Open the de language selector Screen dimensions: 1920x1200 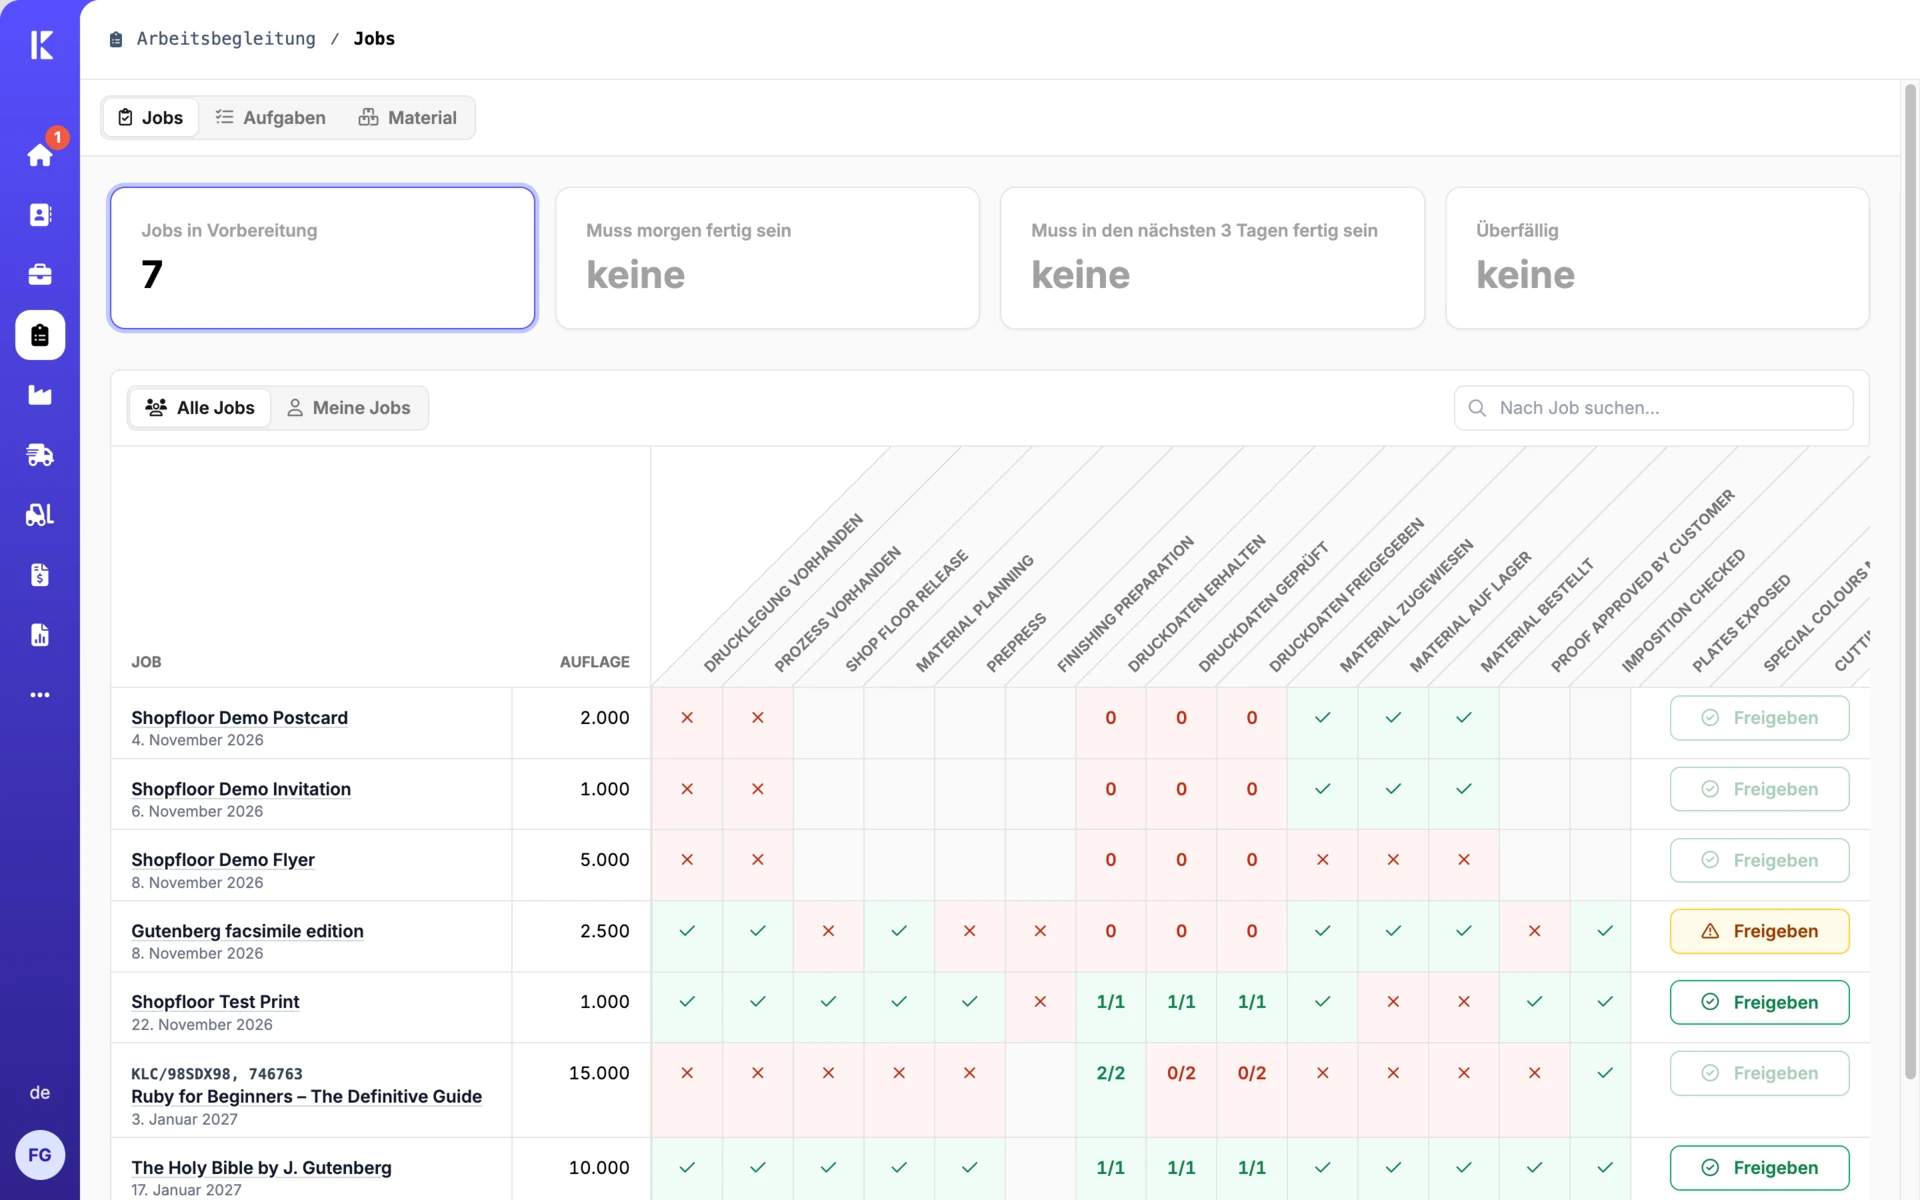pyautogui.click(x=40, y=1093)
